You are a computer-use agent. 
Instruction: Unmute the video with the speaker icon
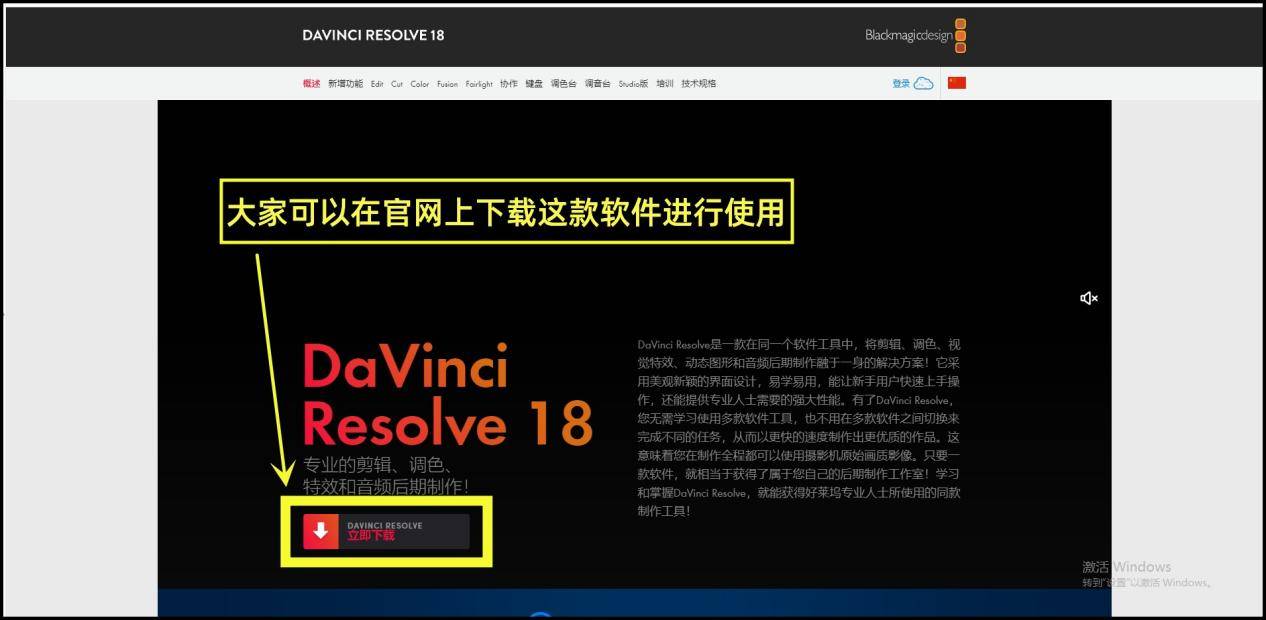[x=1089, y=298]
